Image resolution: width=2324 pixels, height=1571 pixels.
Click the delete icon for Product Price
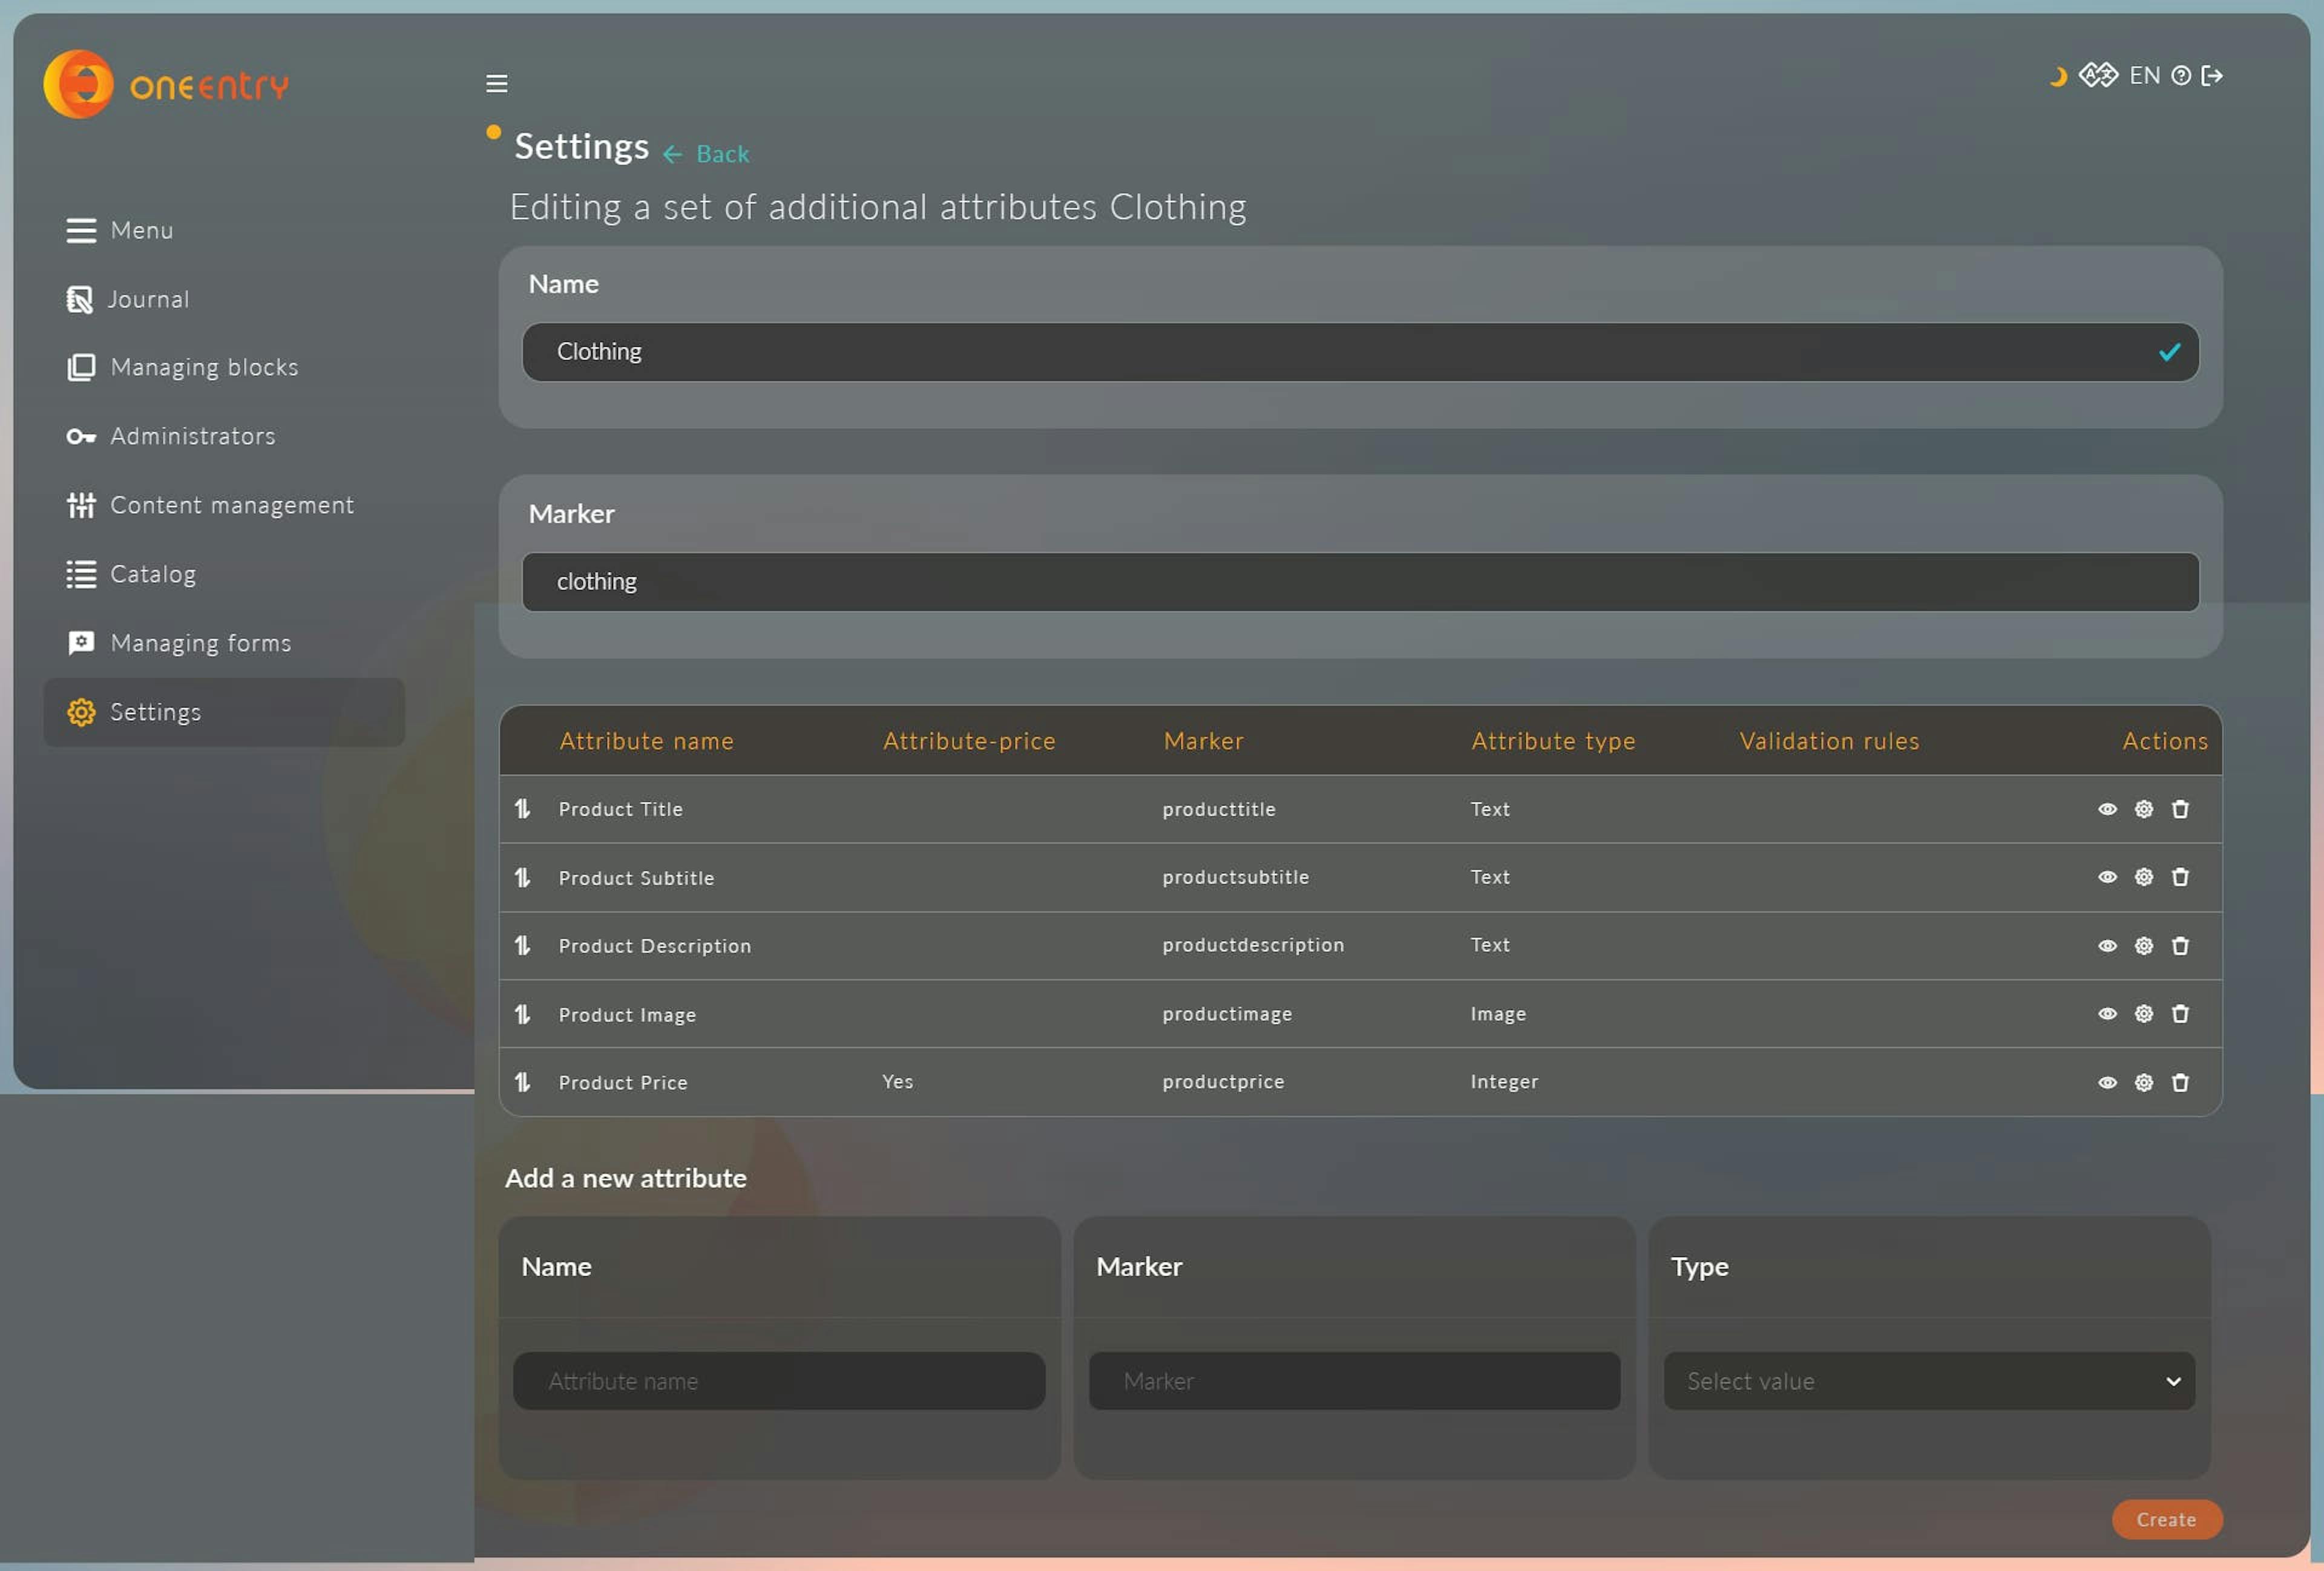2181,1082
